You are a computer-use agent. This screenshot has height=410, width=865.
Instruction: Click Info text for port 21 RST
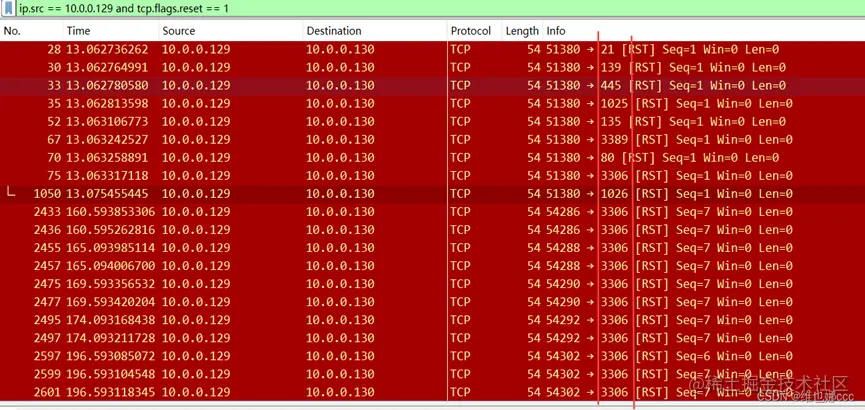[x=663, y=50]
